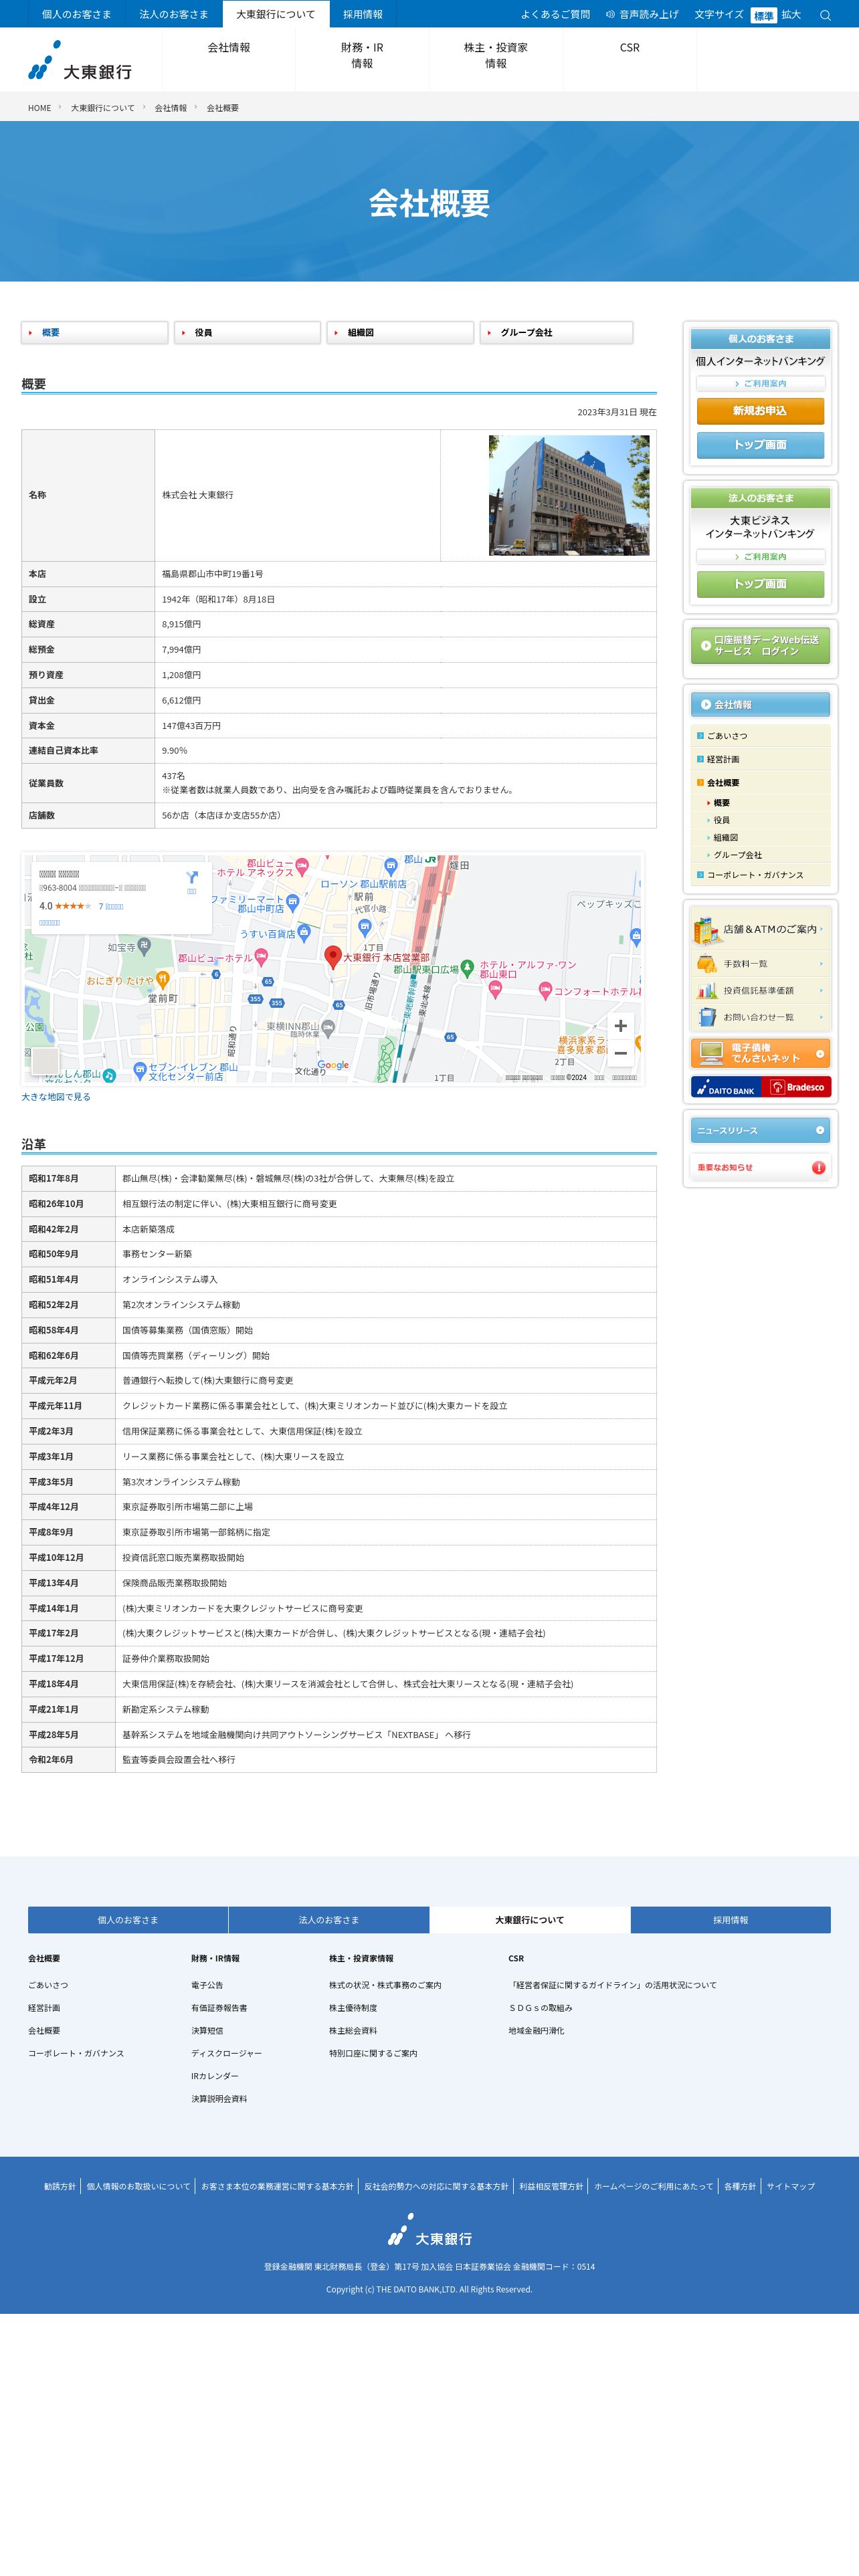Open footer サイトマップ link

coord(791,2186)
